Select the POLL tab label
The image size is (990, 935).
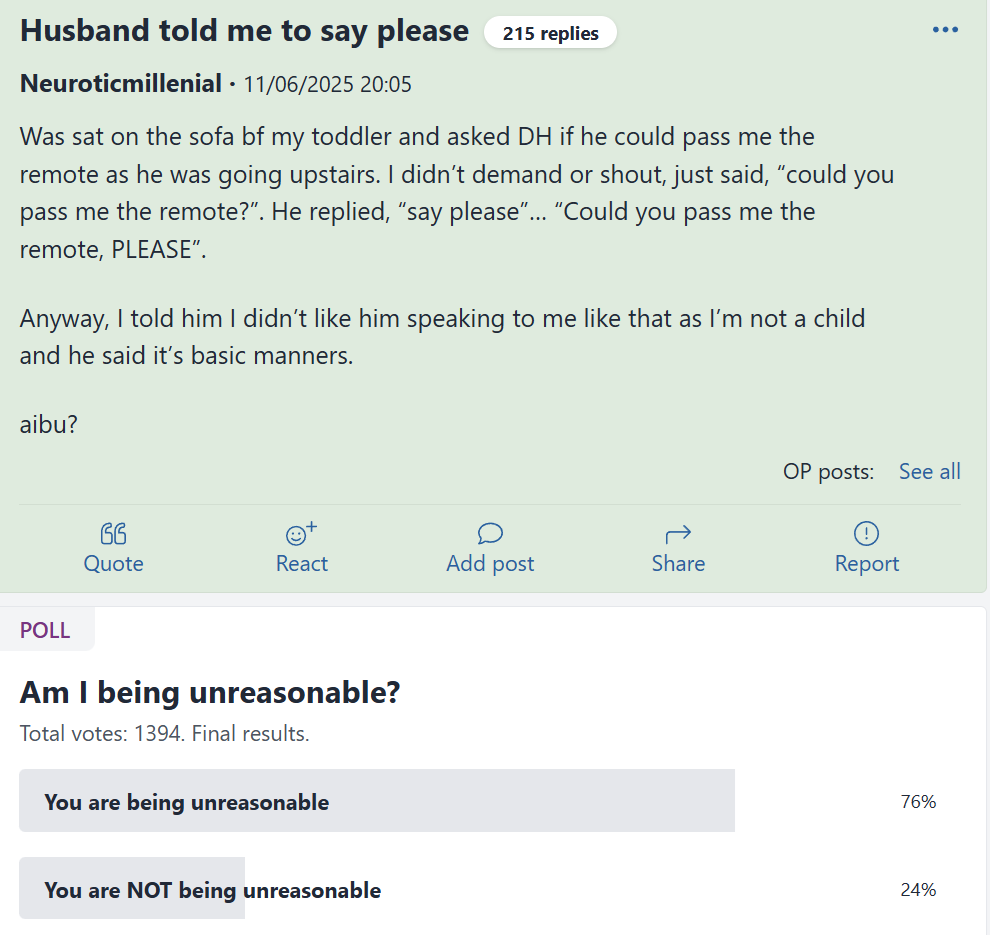pos(45,630)
